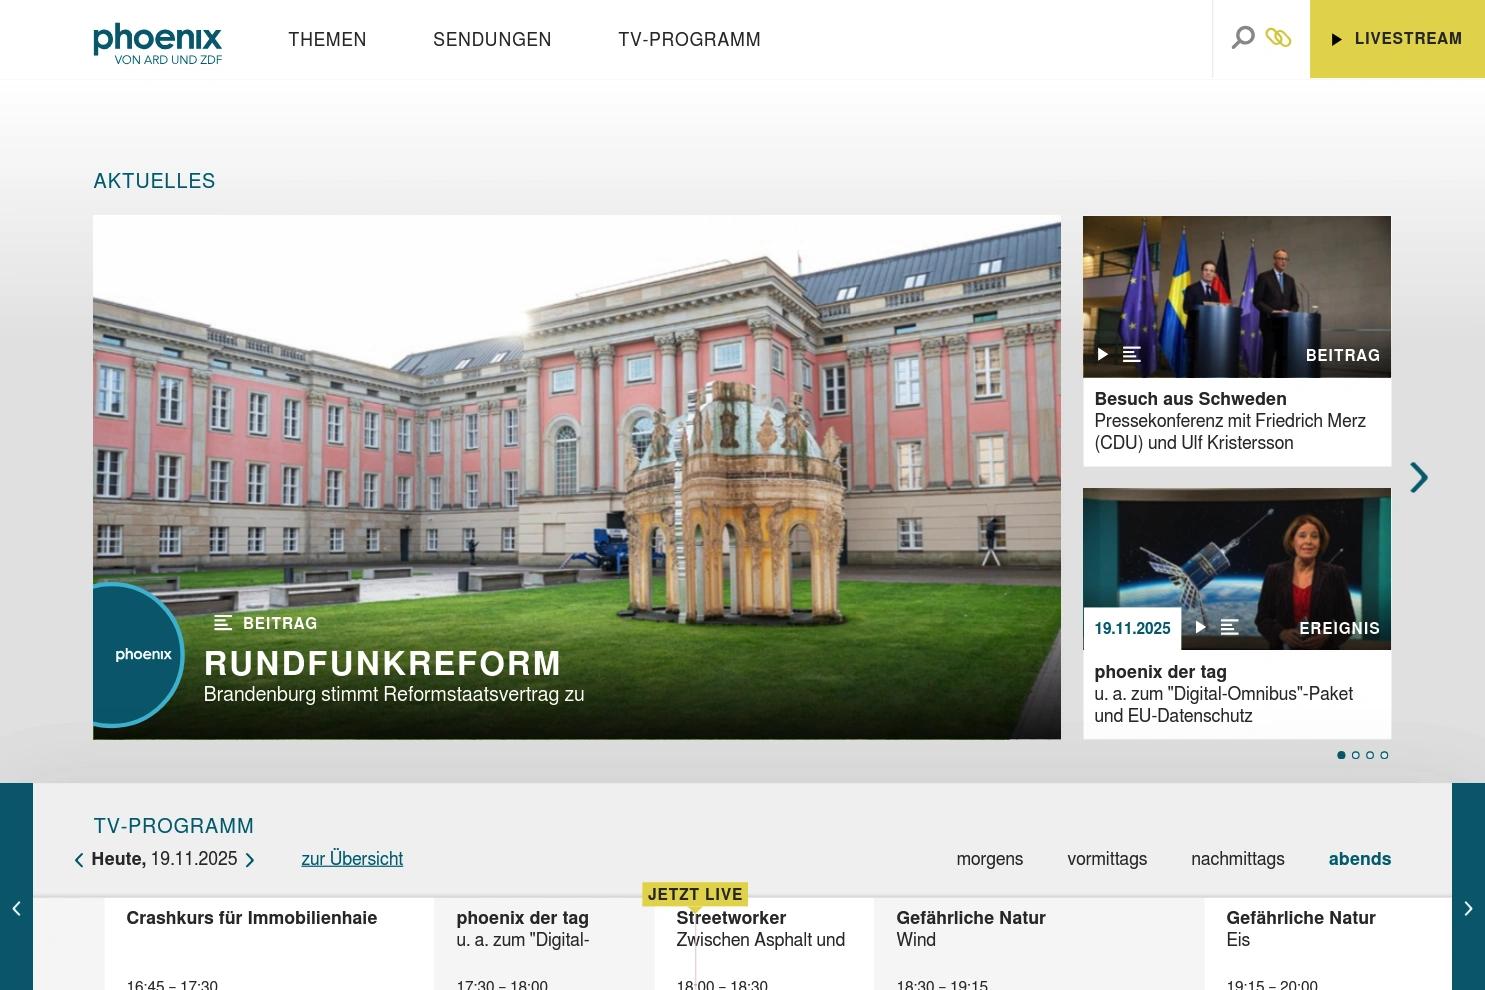The width and height of the screenshot is (1485, 990).
Task: Open the THEMEN menu
Action: pos(327,40)
